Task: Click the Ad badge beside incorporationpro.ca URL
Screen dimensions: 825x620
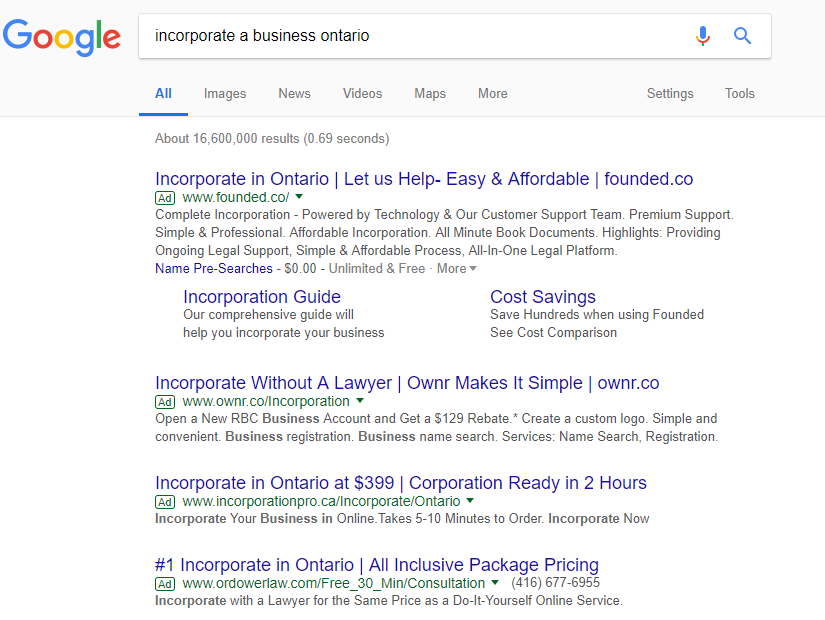Action: click(165, 502)
